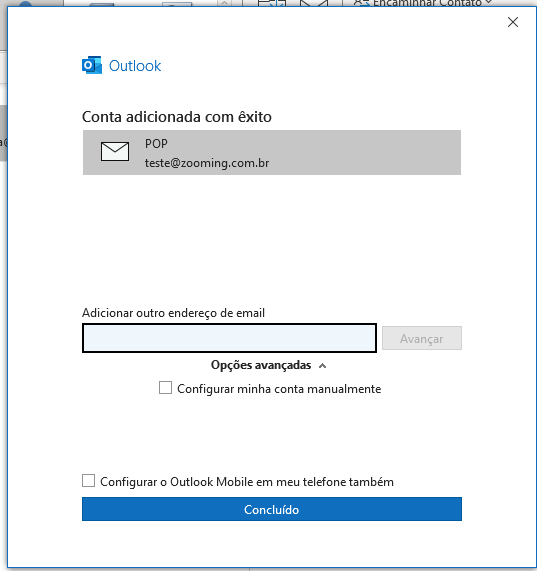Enable the Configurar o Outlook Mobile checkbox
Viewport: 537px width, 571px height.
tap(88, 481)
